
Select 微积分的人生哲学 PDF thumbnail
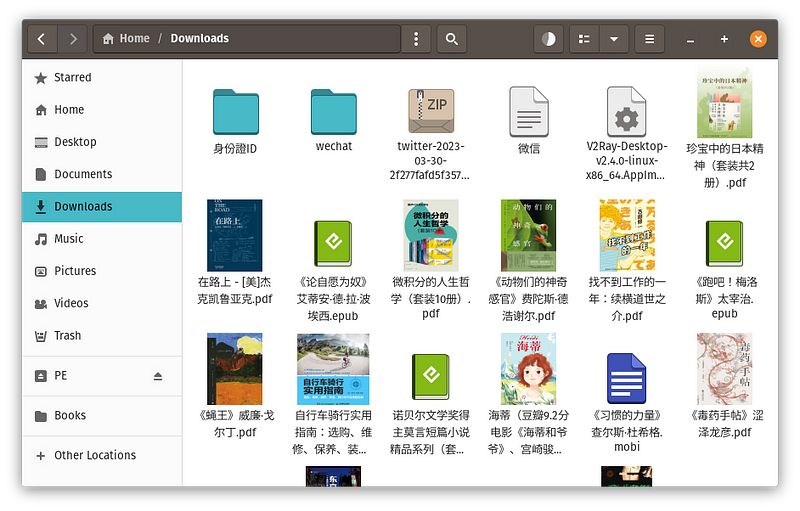pyautogui.click(x=431, y=235)
